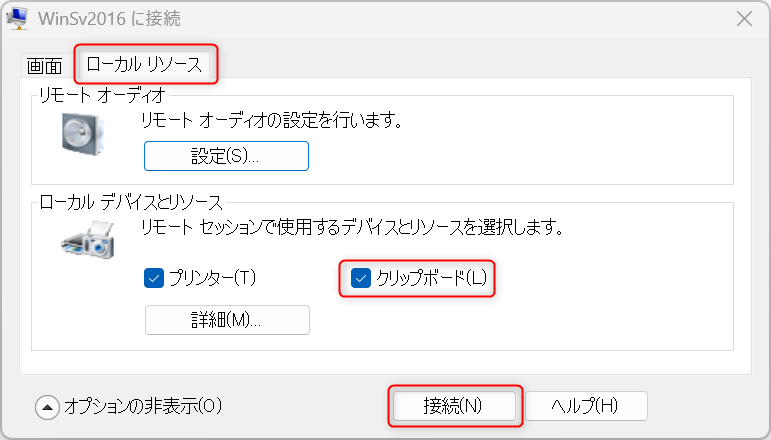Click the ローカル デバイスとリソース group heading
The image size is (771, 440).
click(x=130, y=202)
